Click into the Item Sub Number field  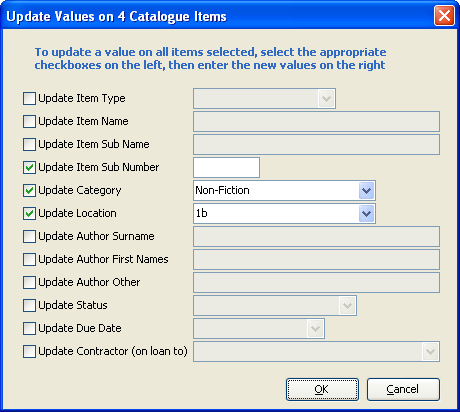click(226, 167)
